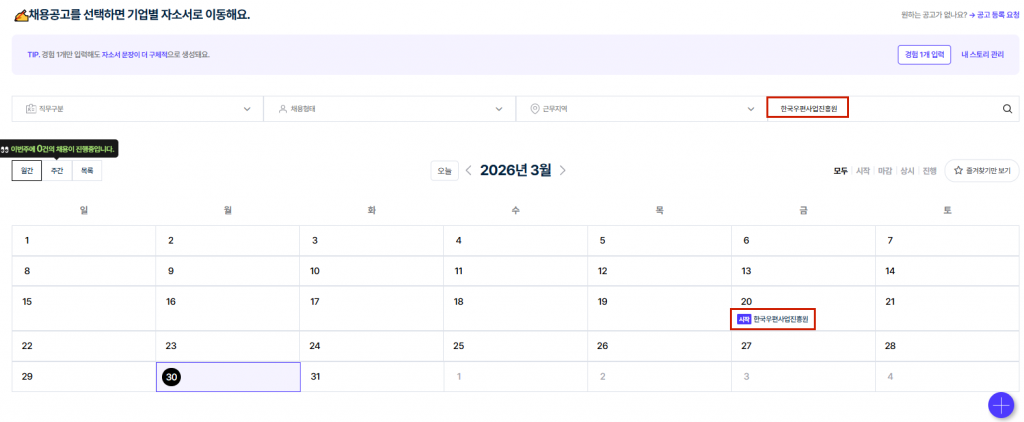Click the search magnifier icon
The image size is (1024, 422).
tap(1007, 109)
